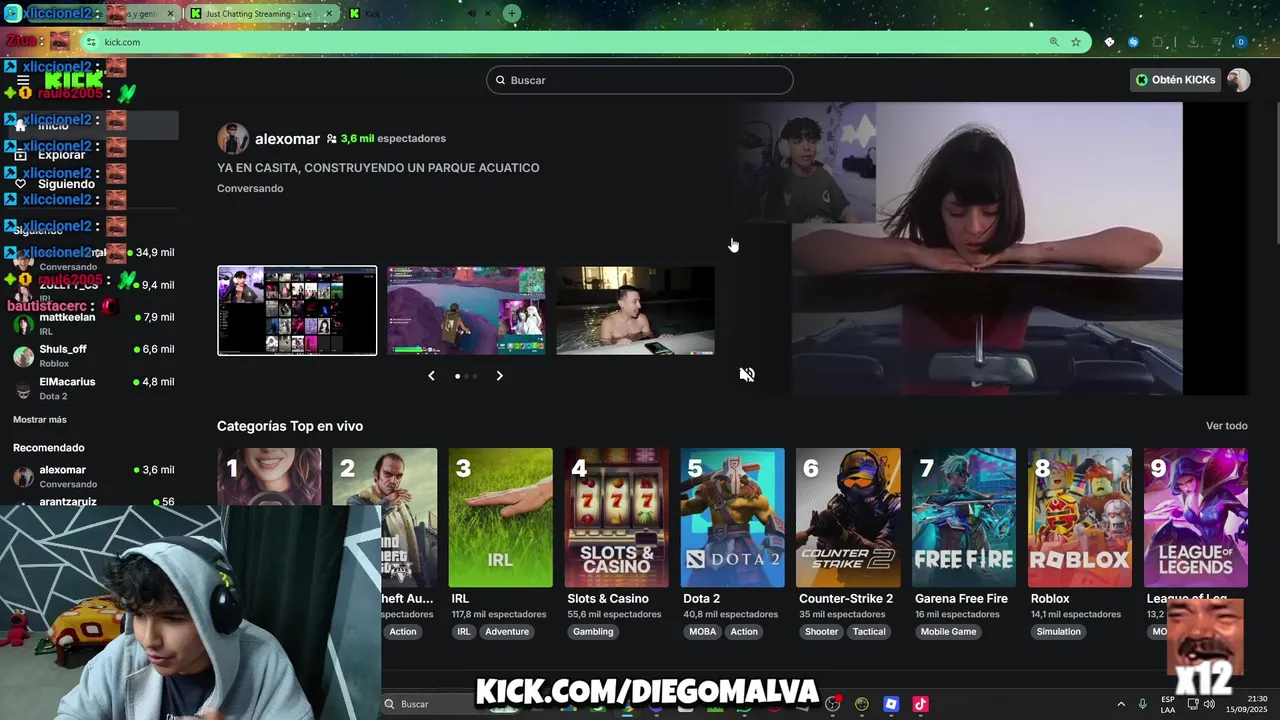Click the Shooter tag

coord(822,632)
